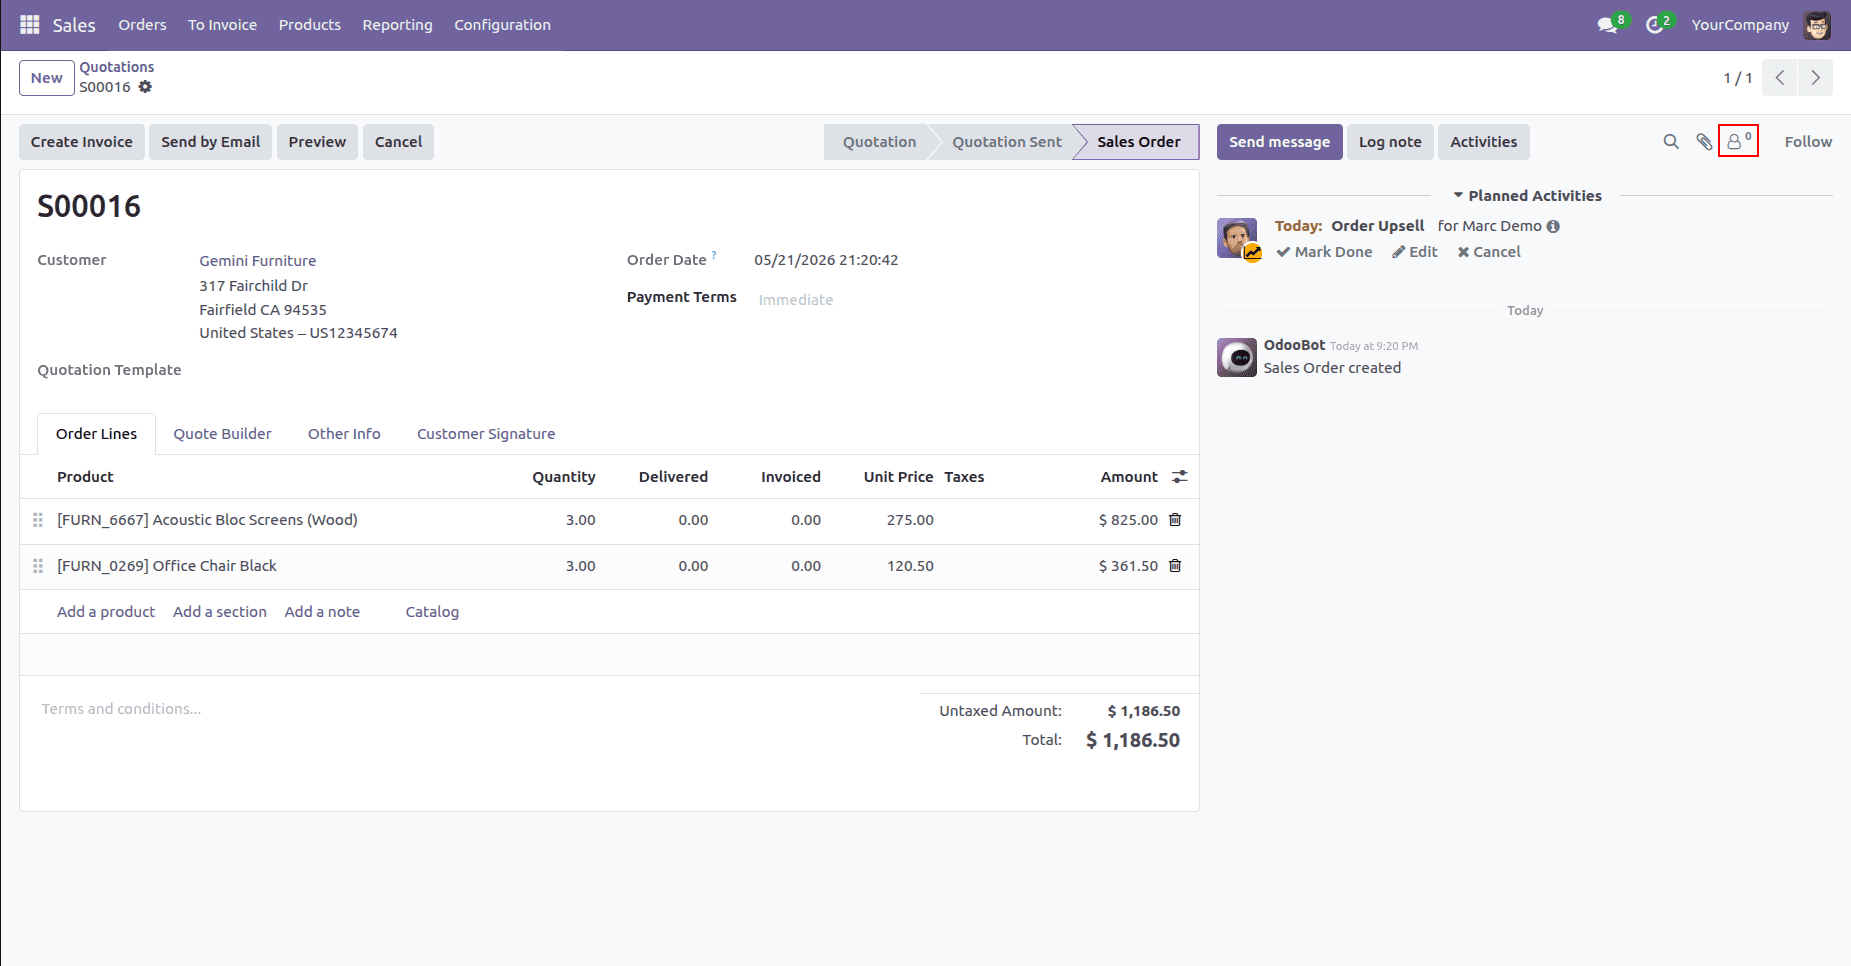The height and width of the screenshot is (966, 1851).
Task: Click the Log note button
Action: point(1390,142)
